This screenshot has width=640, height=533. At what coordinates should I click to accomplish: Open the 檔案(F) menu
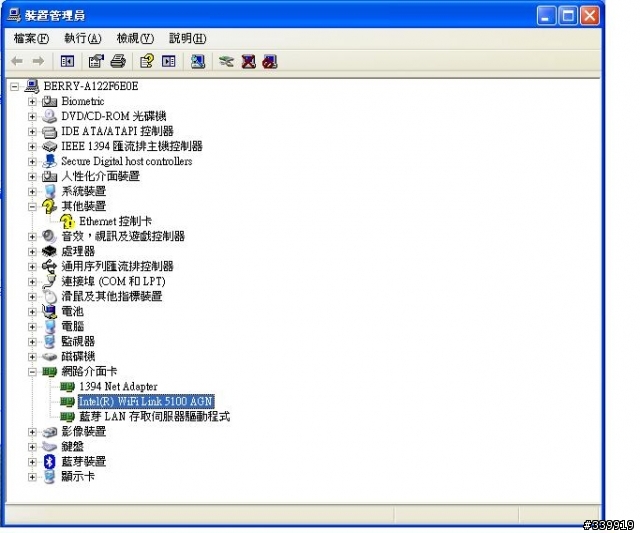pyautogui.click(x=31, y=38)
